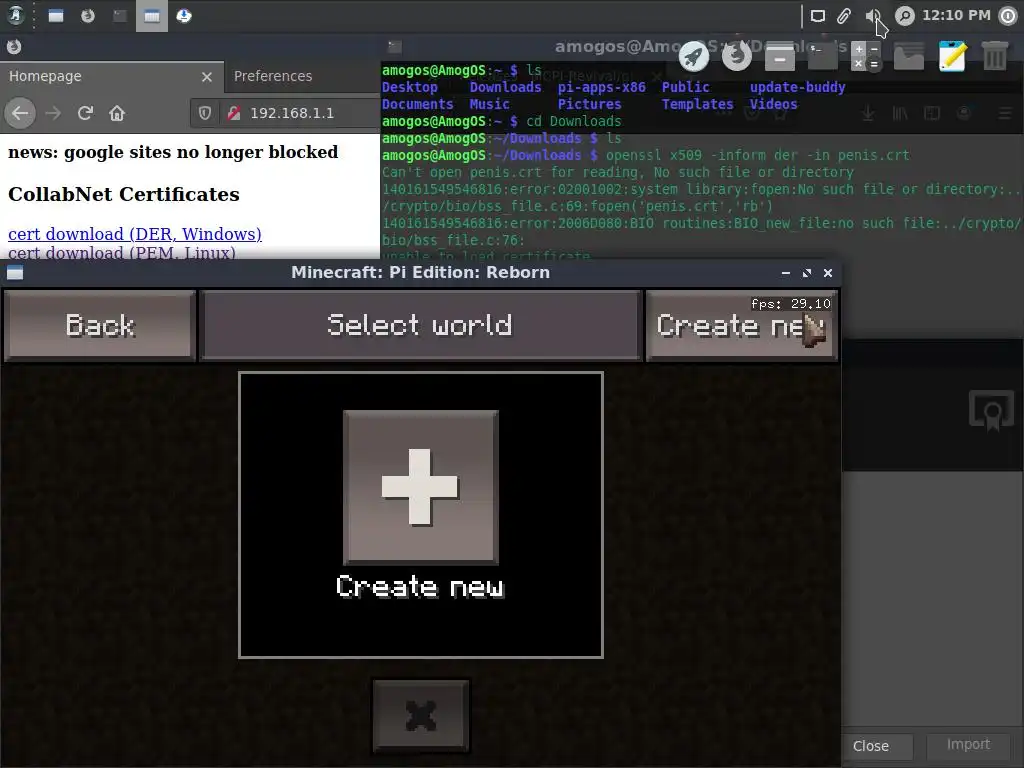Open the power button in panel
The width and height of the screenshot is (1024, 768).
pos(1008,16)
